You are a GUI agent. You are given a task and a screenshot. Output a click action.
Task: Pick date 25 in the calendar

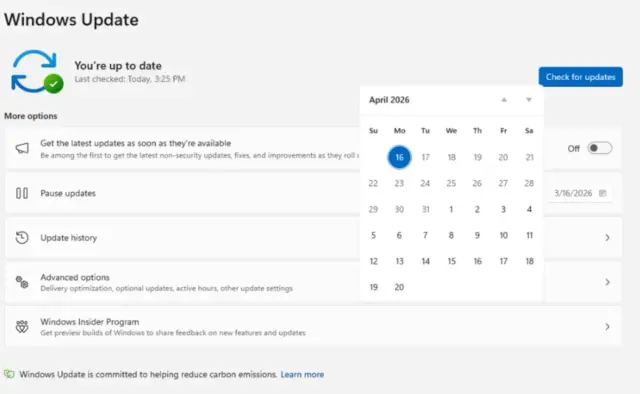tap(451, 183)
